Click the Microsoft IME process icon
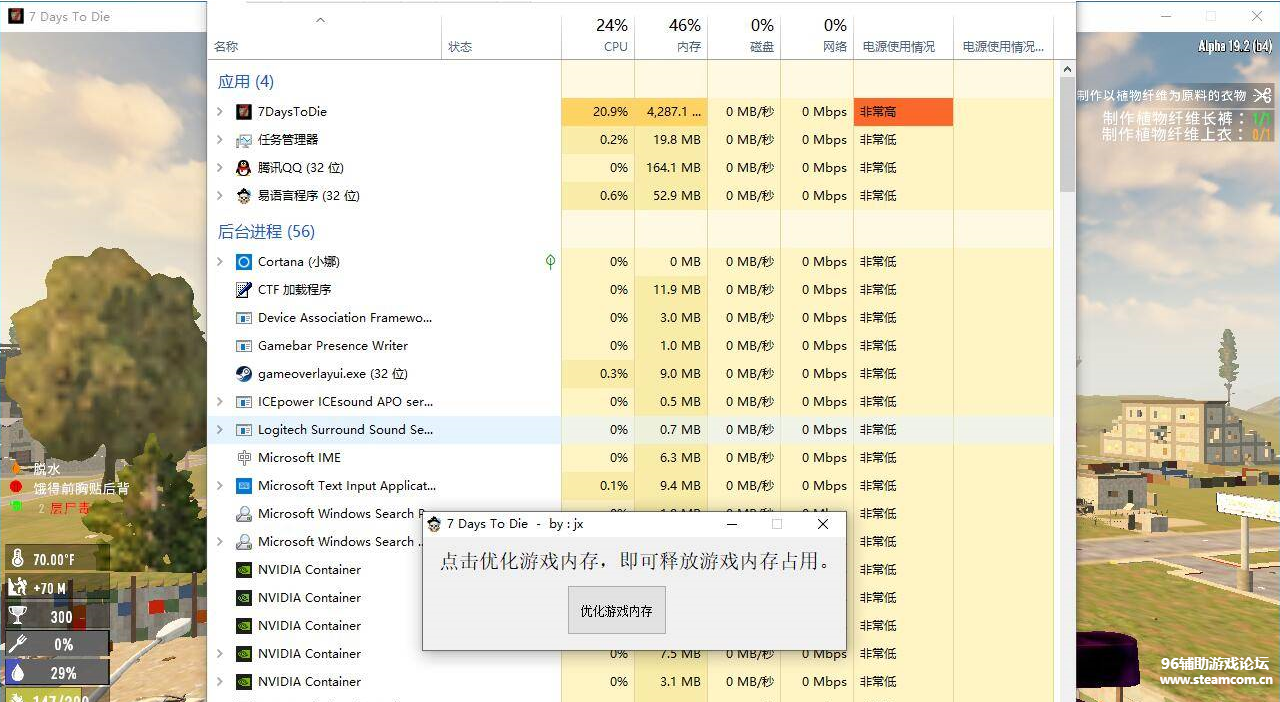The width and height of the screenshot is (1280, 702). [x=243, y=458]
